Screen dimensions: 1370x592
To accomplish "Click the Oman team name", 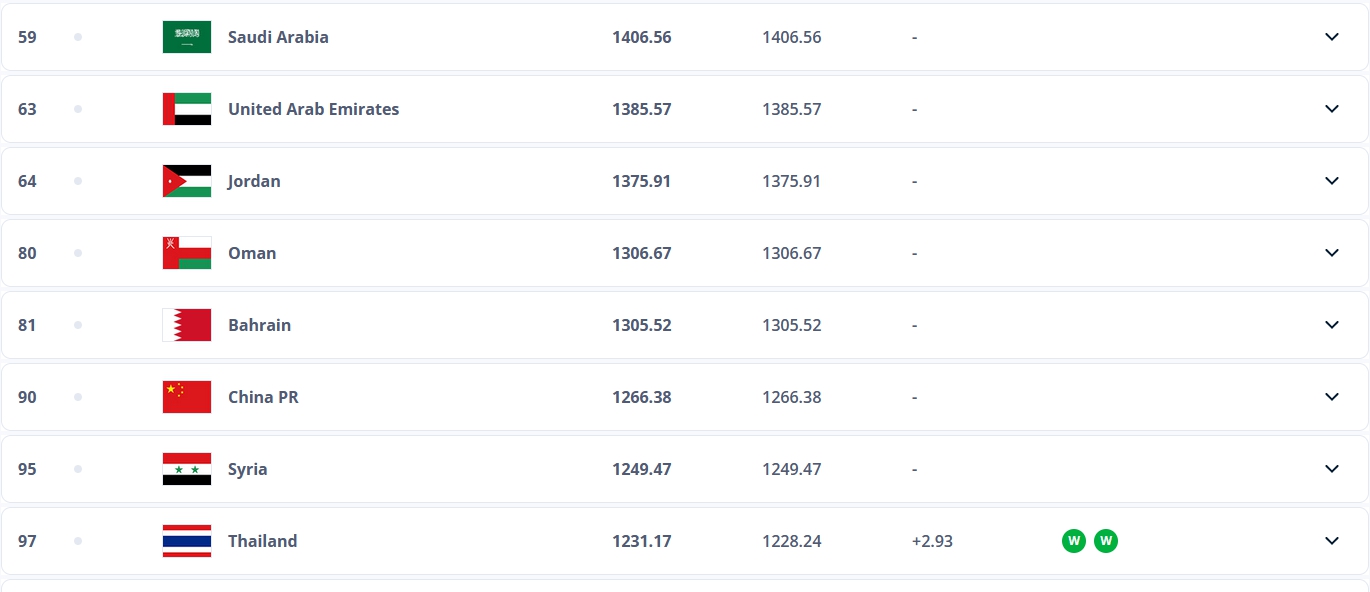I will click(252, 253).
